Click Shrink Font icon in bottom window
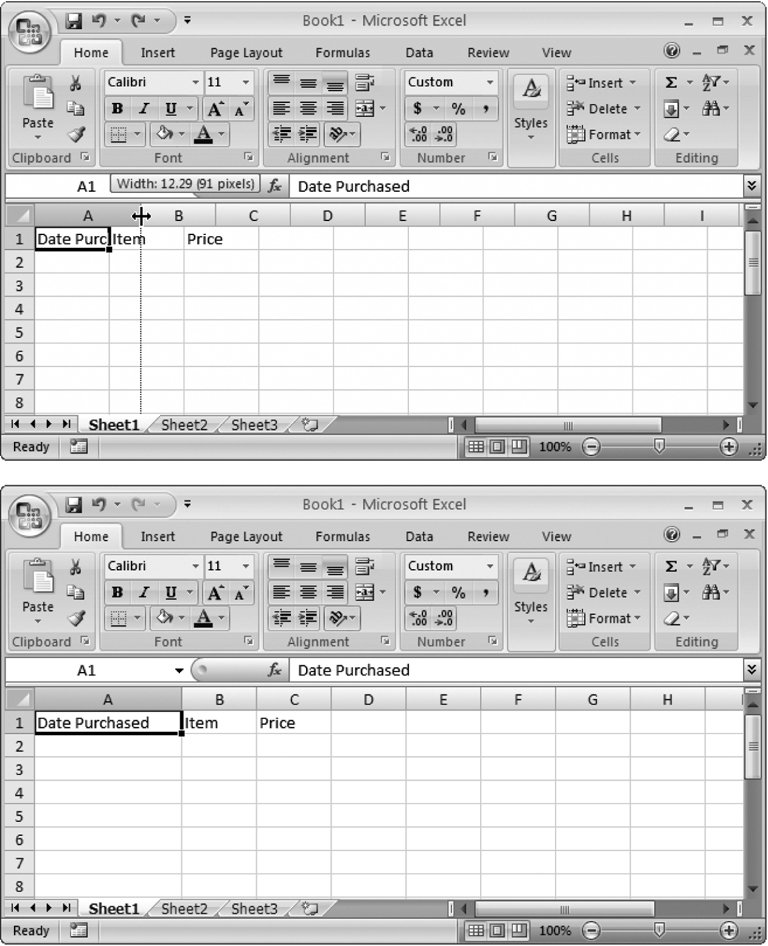This screenshot has height=946, width=768. 241,593
